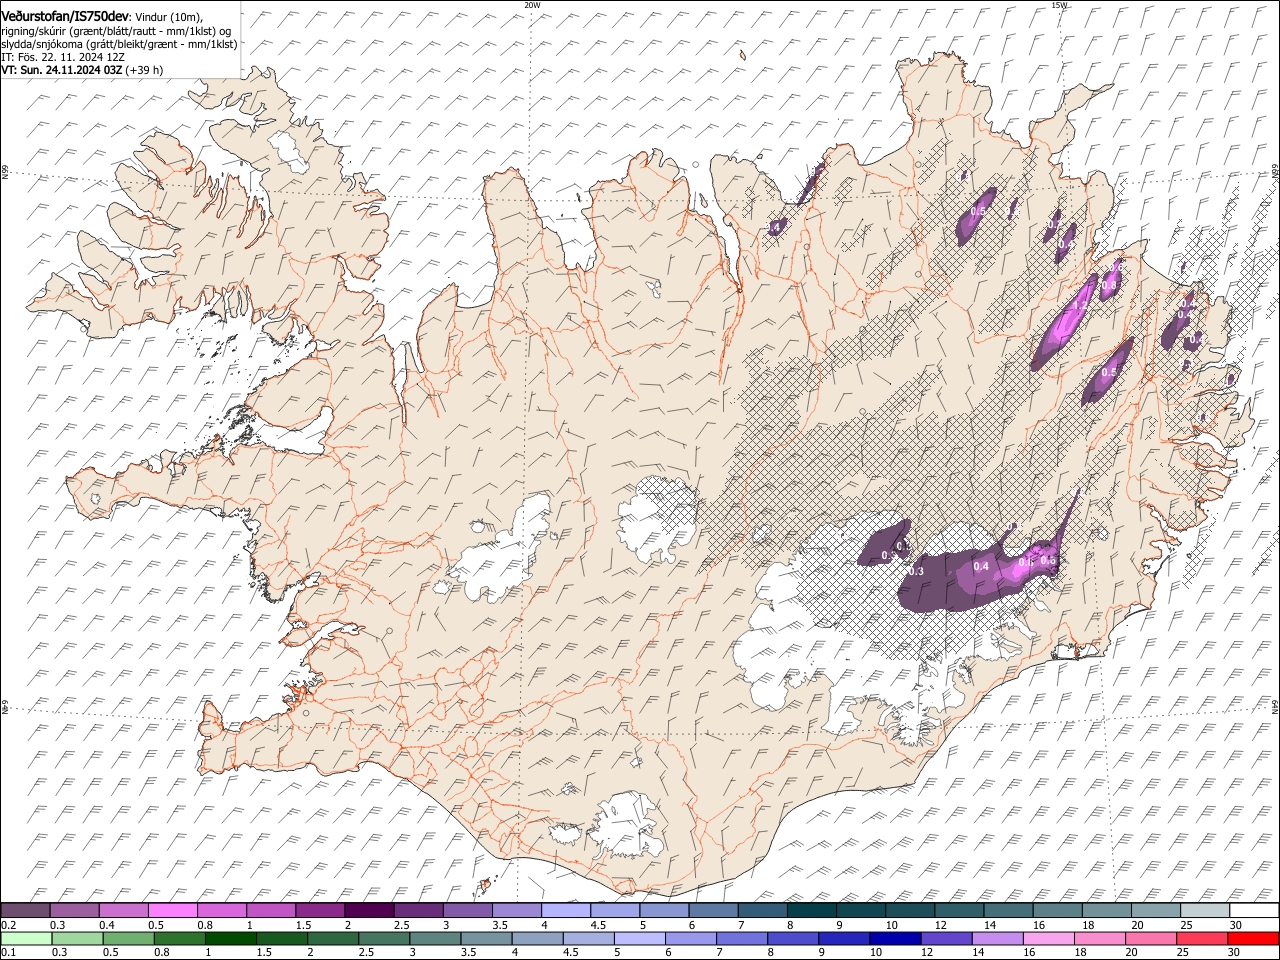
Task: Click the 'VT: Sun. 24.11.2024 03Z' valid time
Action: (62, 70)
